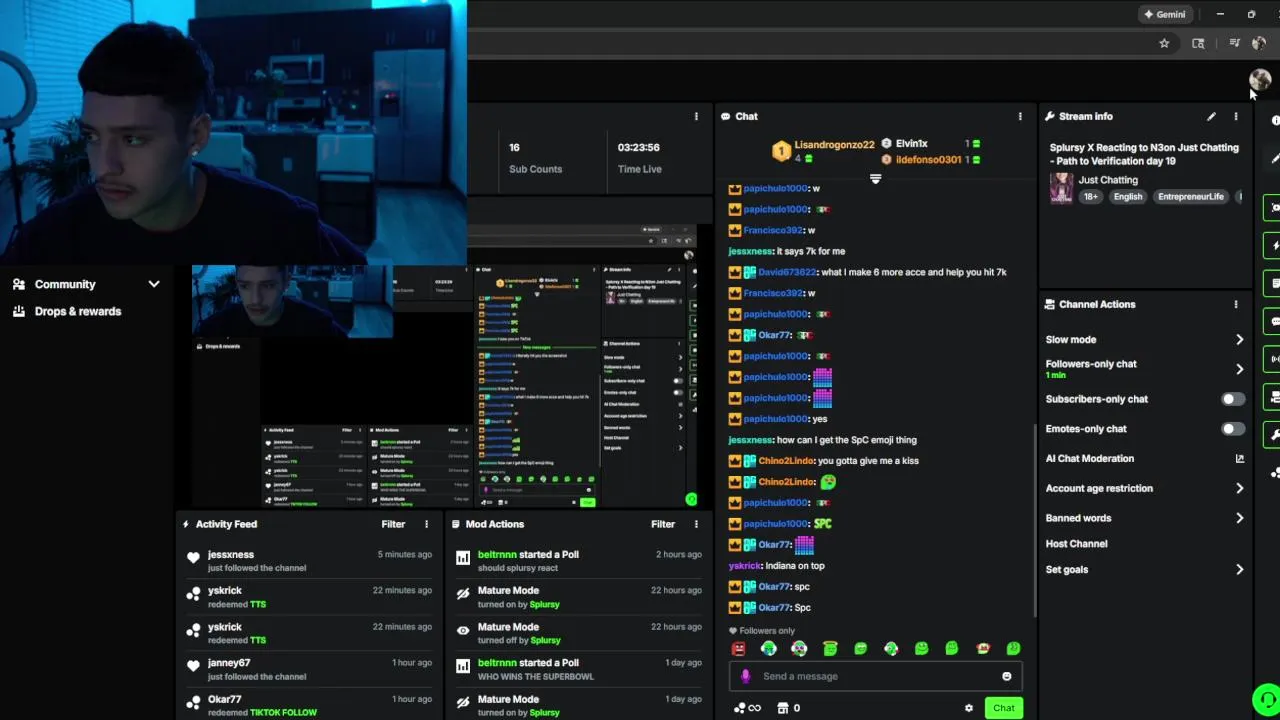Insert the red angry emote
The height and width of the screenshot is (720, 1280).
[x=739, y=649]
